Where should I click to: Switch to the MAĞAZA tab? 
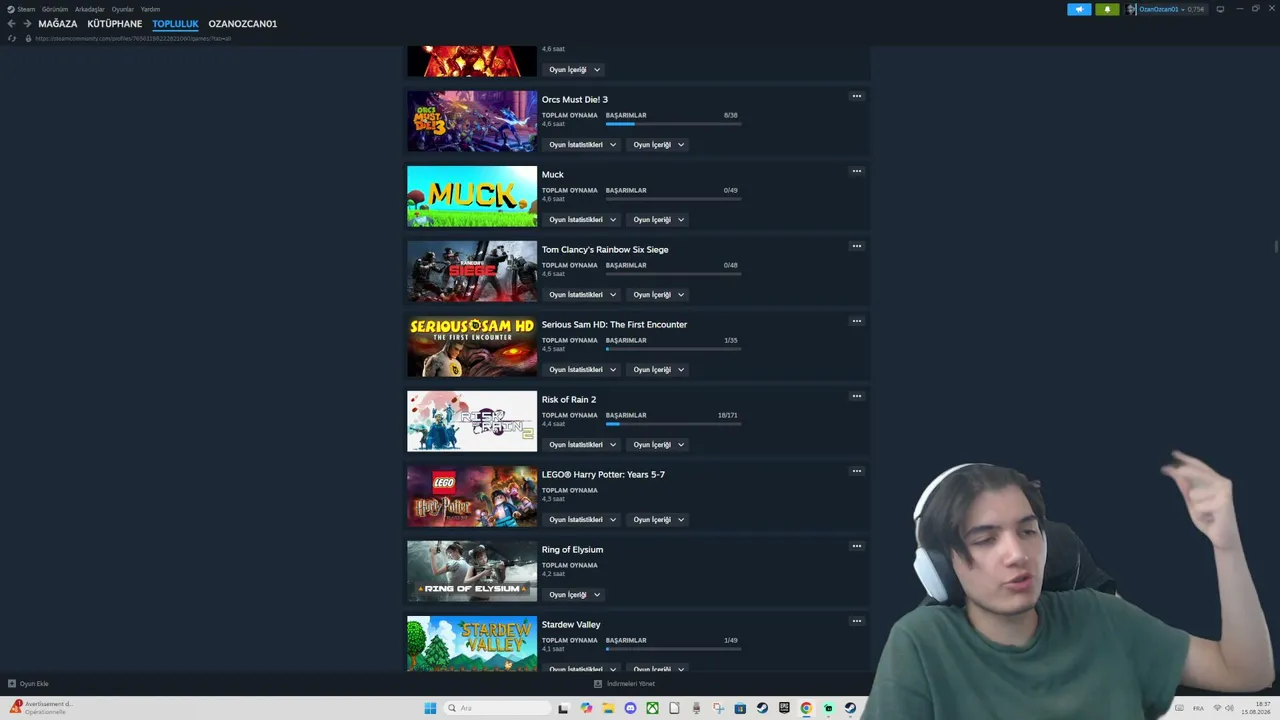[x=58, y=24]
